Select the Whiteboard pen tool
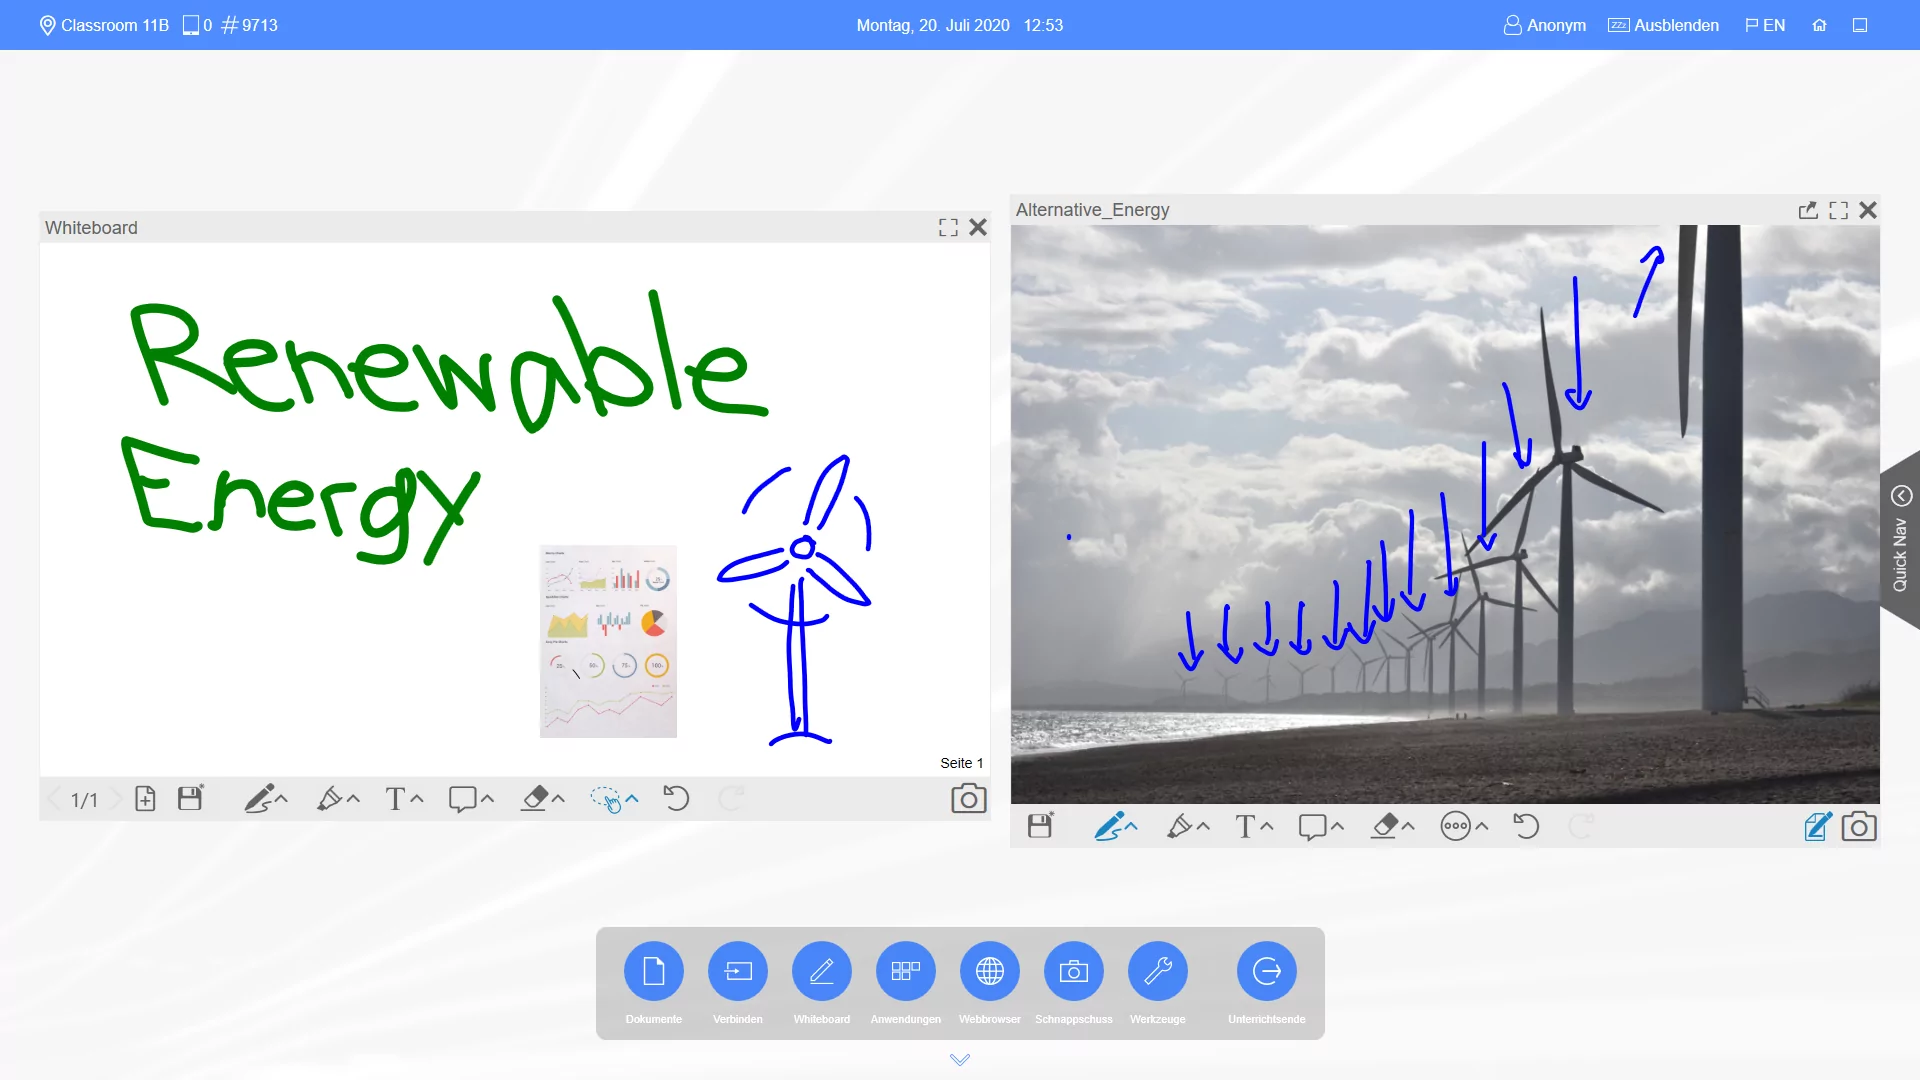 point(258,798)
